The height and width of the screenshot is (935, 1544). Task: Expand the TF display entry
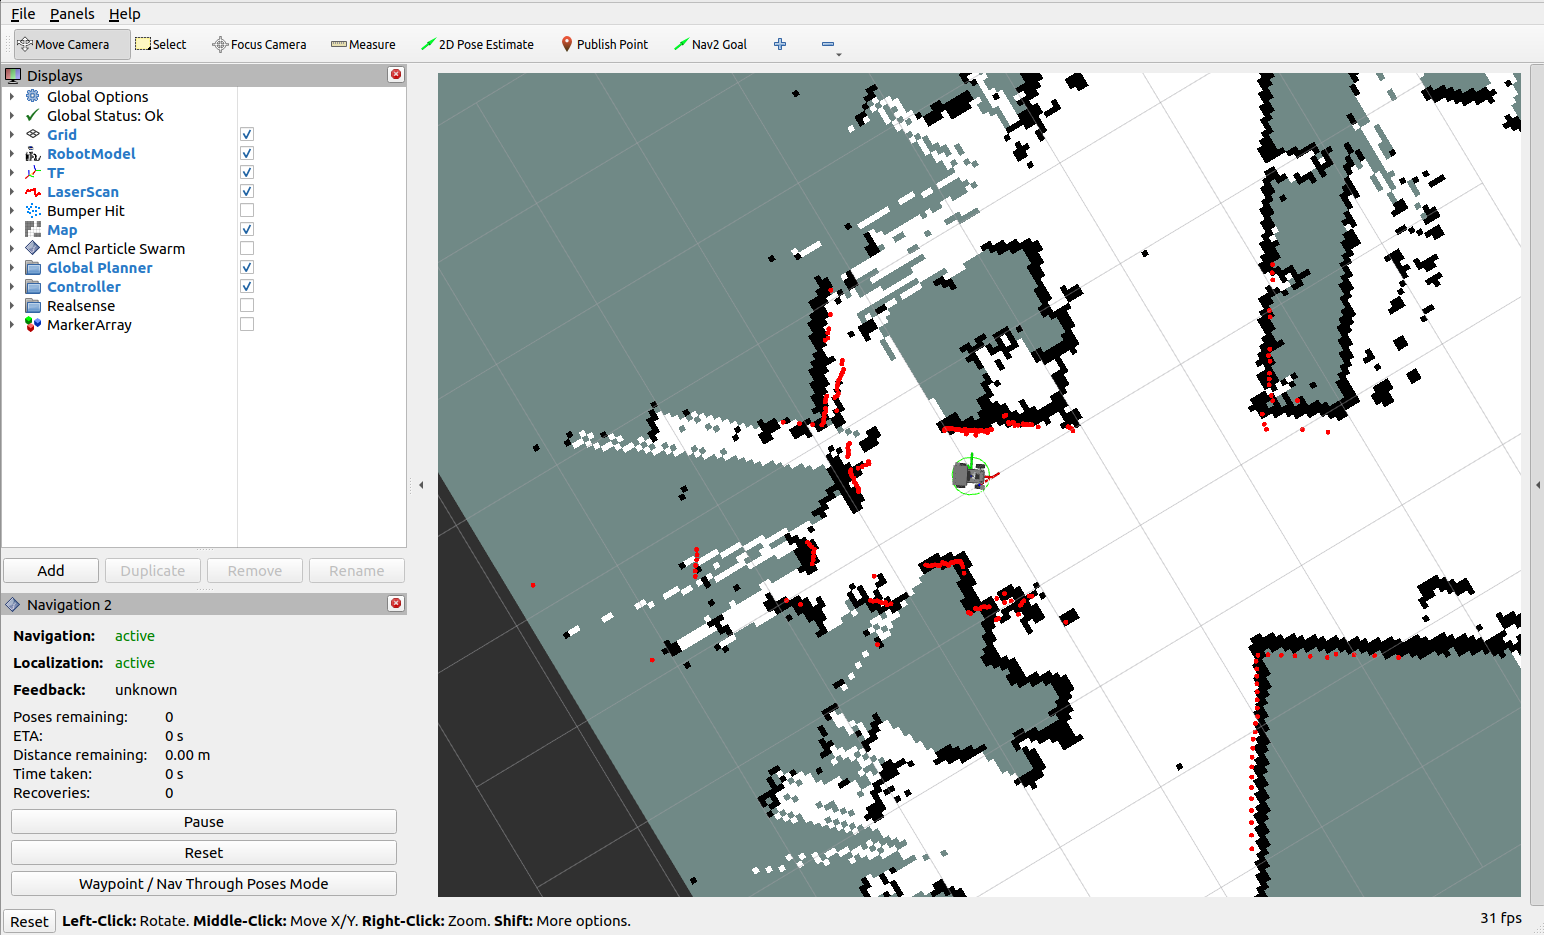pos(12,172)
